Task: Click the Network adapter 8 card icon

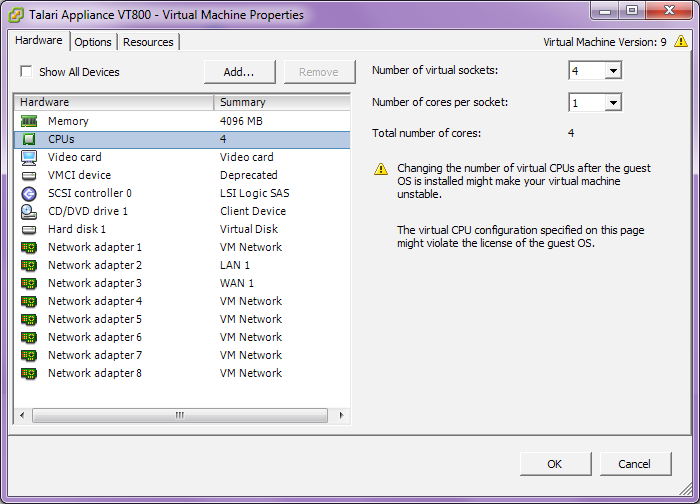Action: (x=29, y=373)
